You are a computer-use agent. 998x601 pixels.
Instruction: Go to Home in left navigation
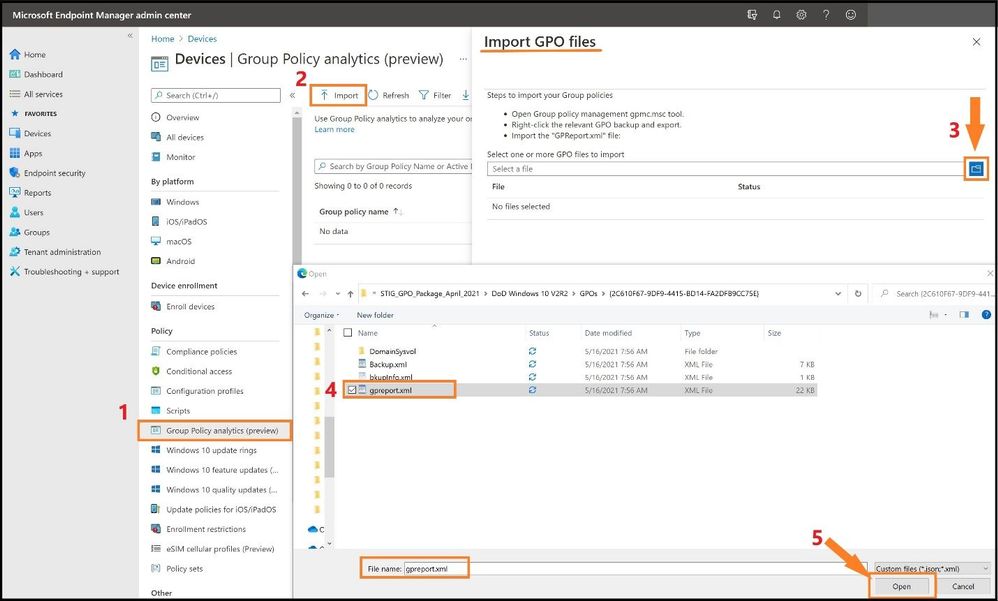pos(35,55)
